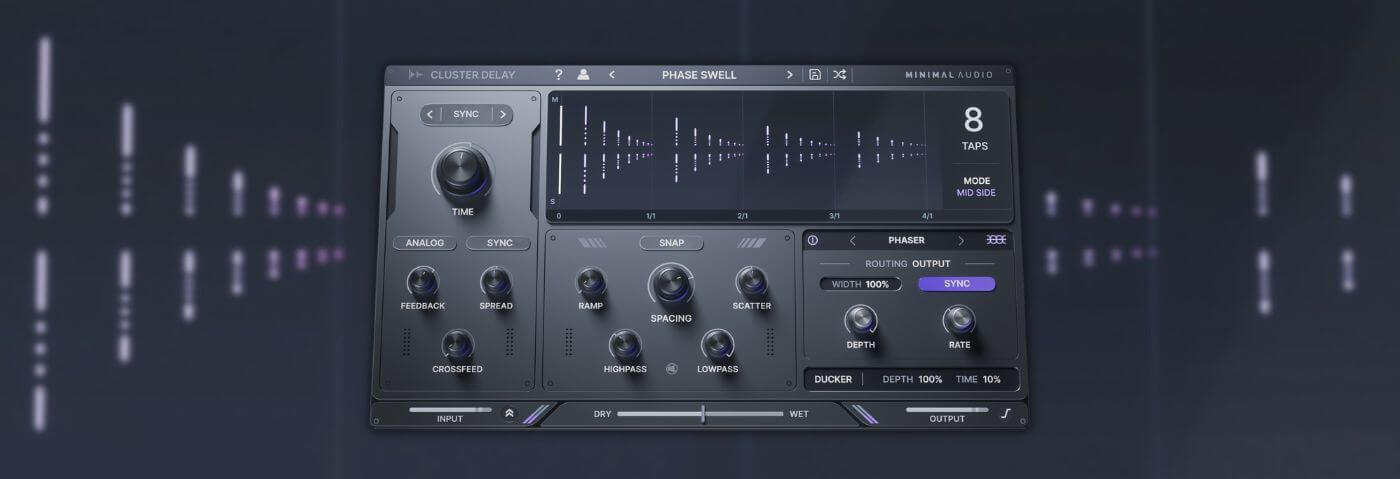This screenshot has width=1400, height=479.
Task: Select the right-leaning ramp shape icon
Action: tap(751, 243)
